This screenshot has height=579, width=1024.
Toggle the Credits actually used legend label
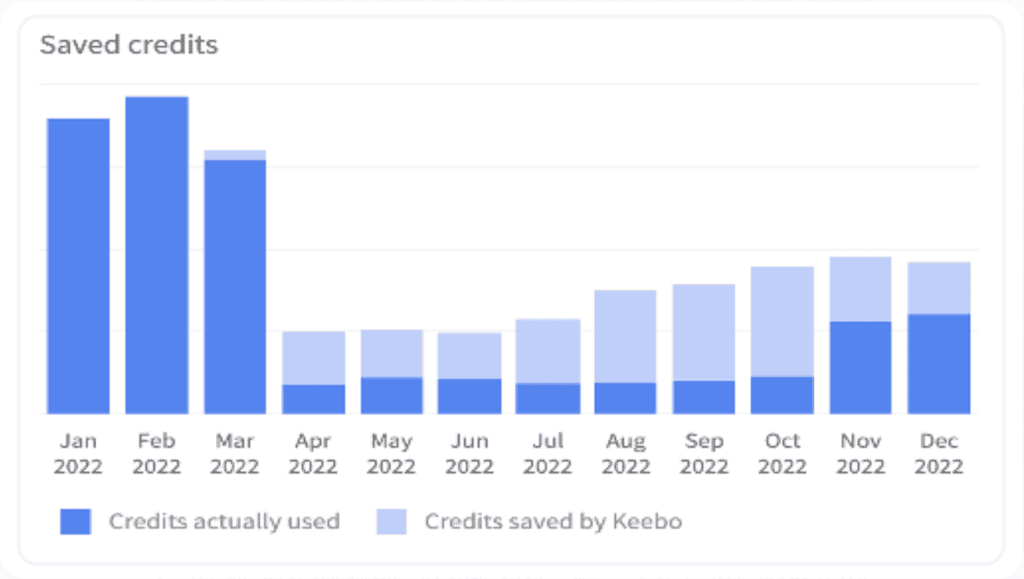pos(224,521)
